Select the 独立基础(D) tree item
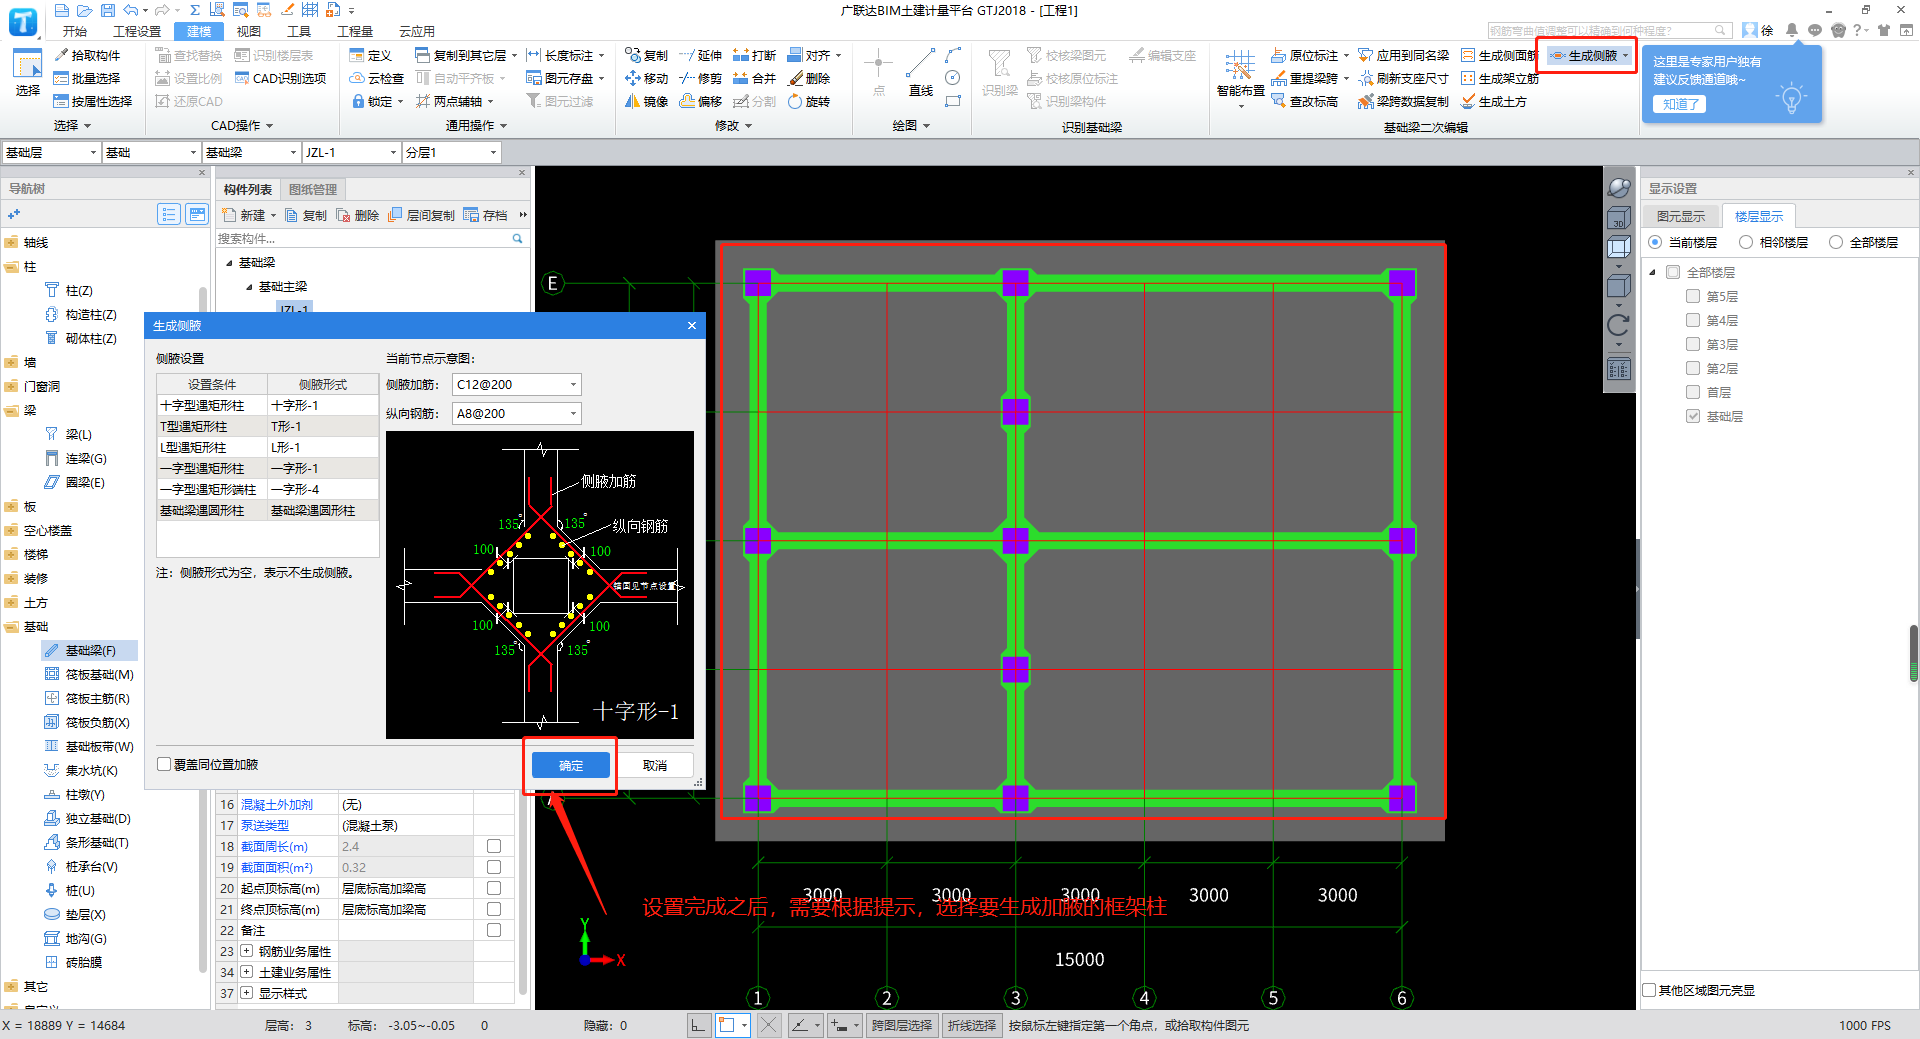1920x1039 pixels. tap(98, 818)
